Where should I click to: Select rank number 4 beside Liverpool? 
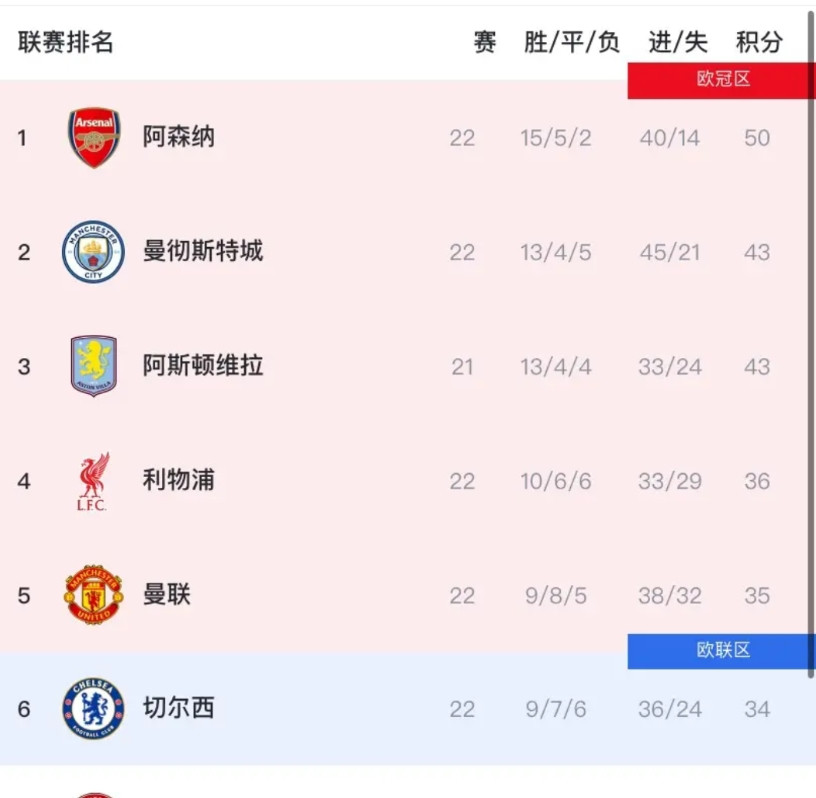pyautogui.click(x=23, y=480)
